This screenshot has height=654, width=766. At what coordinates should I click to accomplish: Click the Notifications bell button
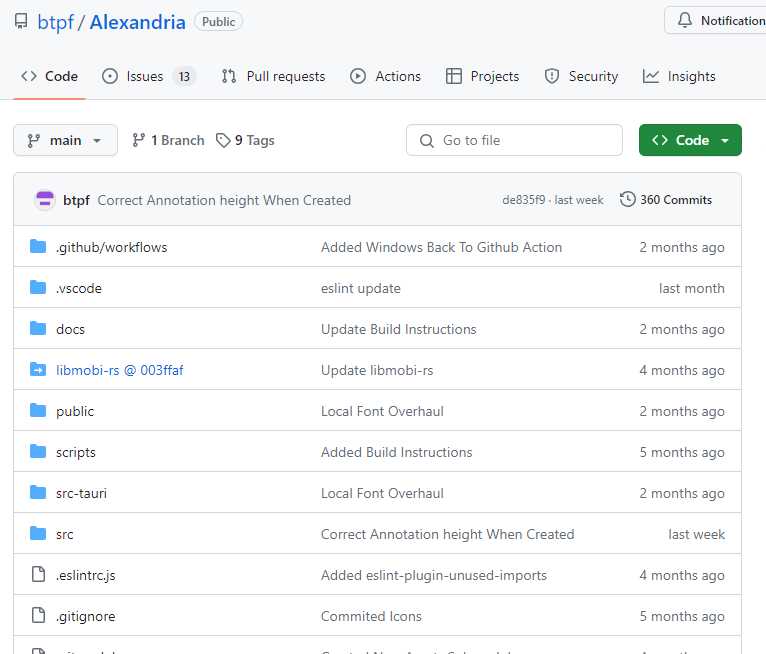715,21
